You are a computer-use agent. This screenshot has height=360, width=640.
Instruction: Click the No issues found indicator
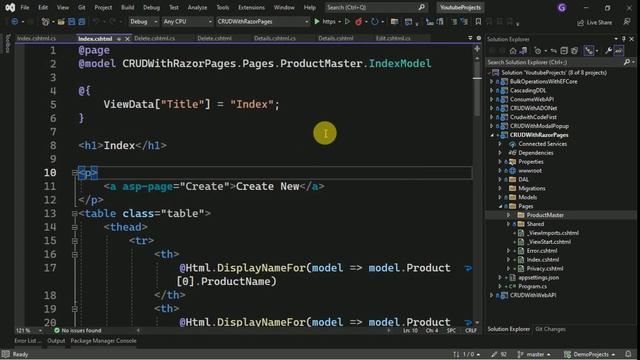pos(78,331)
